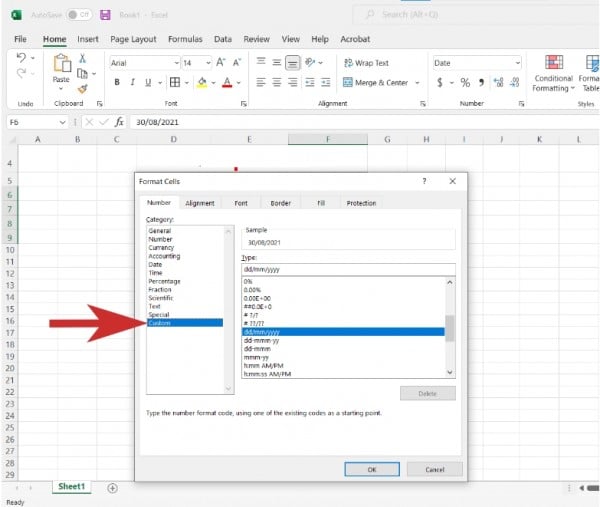Toggle Top Align vertical alignment
The height and width of the screenshot is (507, 600).
261,61
